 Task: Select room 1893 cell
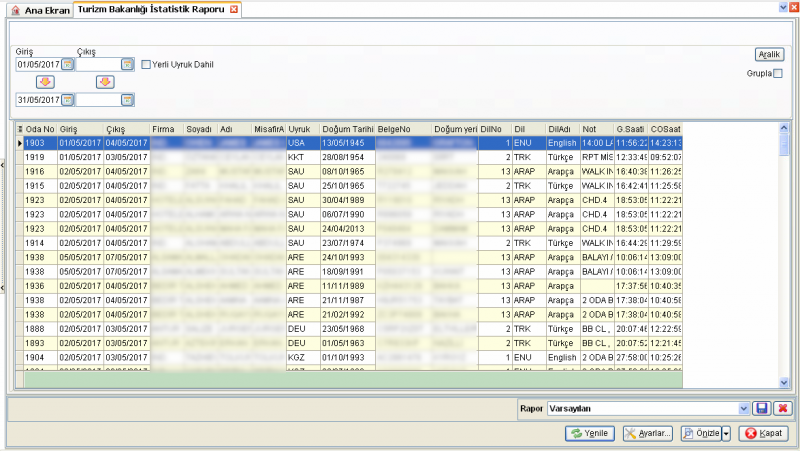click(x=40, y=343)
